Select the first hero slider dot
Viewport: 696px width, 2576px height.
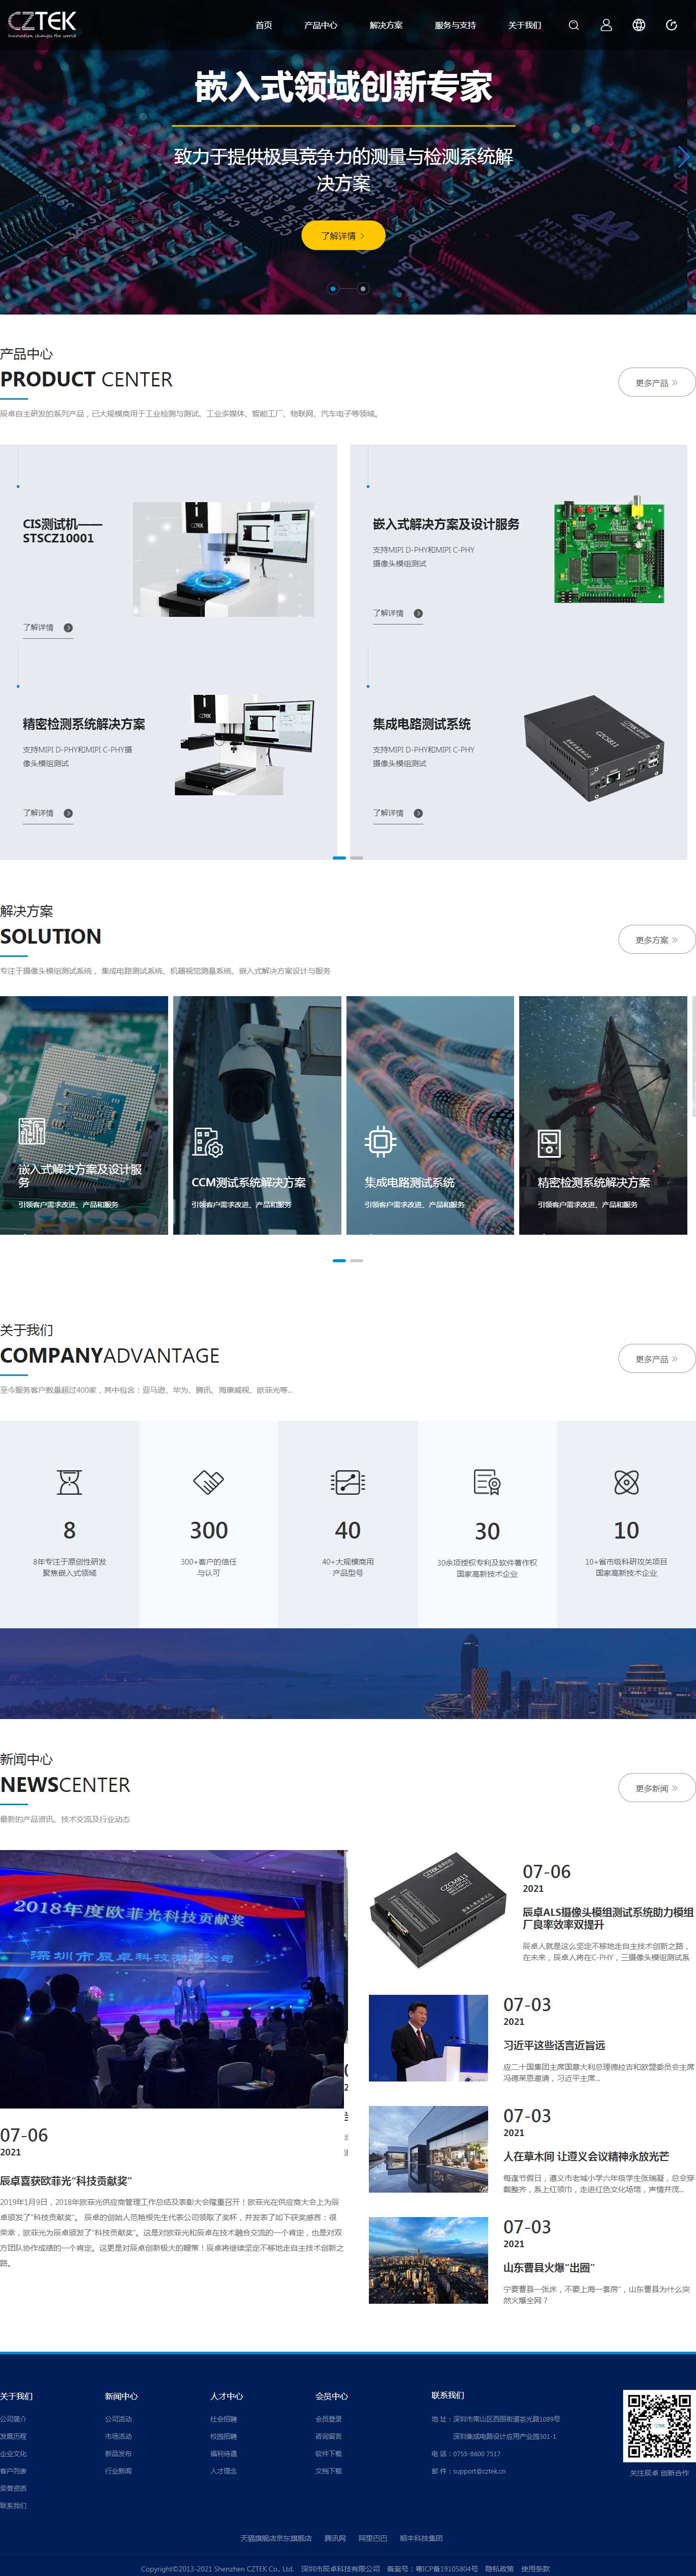point(333,288)
